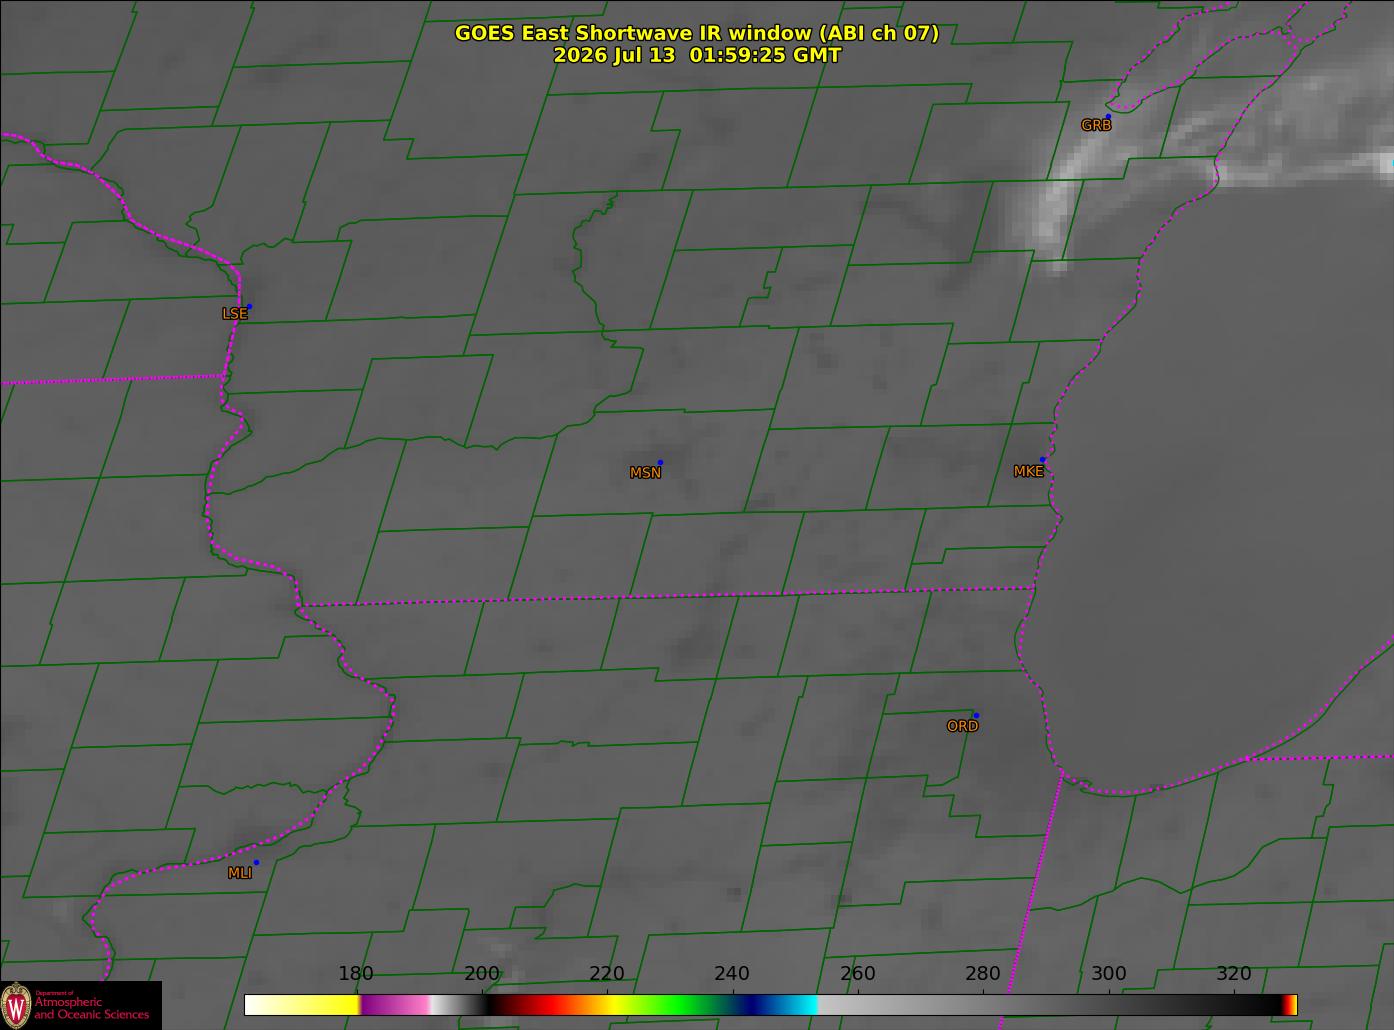
Task: Click the UW crest logo icon
Action: (16, 1004)
